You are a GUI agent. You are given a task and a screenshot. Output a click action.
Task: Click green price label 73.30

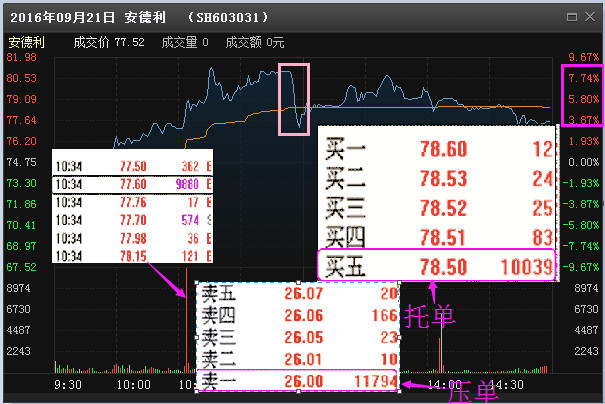[x=21, y=183]
